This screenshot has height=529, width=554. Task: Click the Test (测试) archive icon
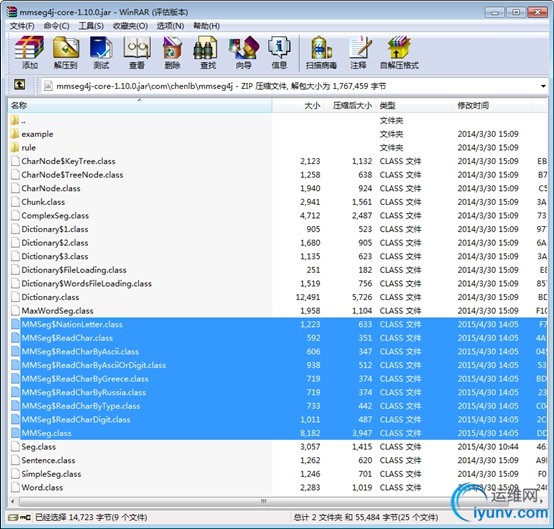pyautogui.click(x=101, y=52)
